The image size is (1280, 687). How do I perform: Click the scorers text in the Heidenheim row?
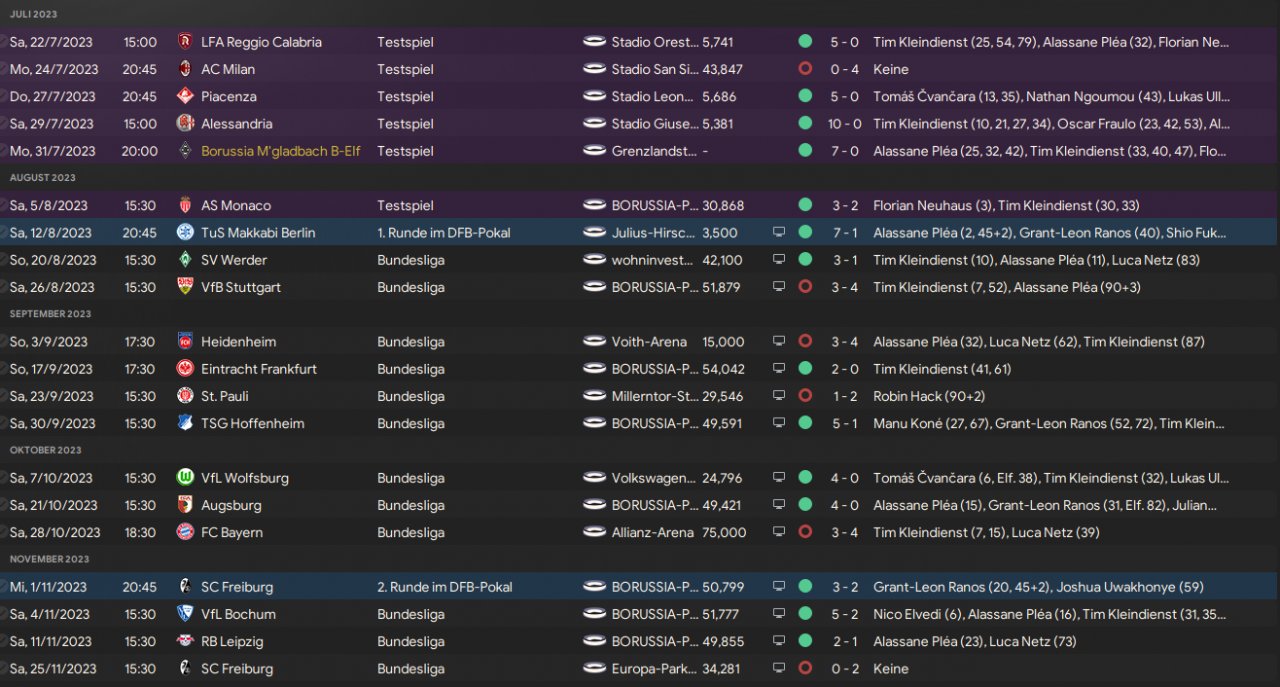[x=1038, y=342]
